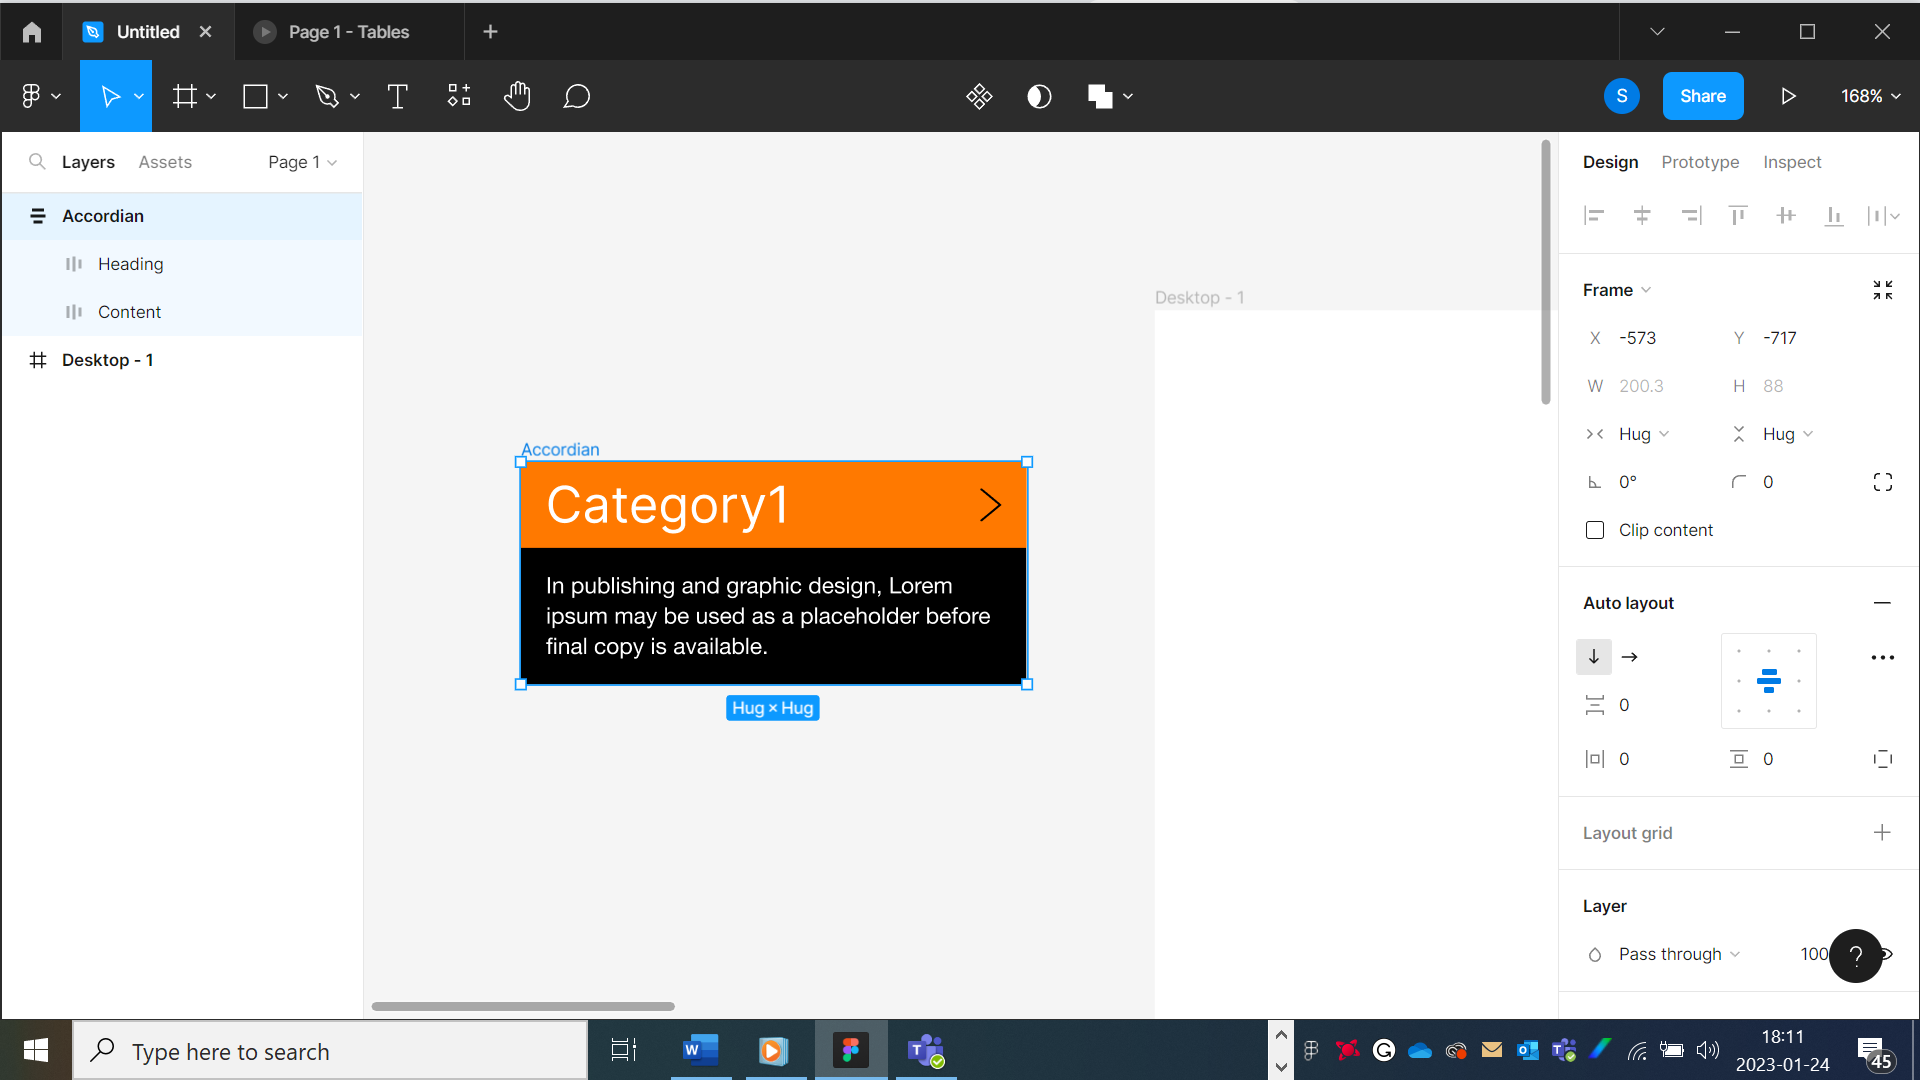Open Shape tools dropdown arrow

283,96
